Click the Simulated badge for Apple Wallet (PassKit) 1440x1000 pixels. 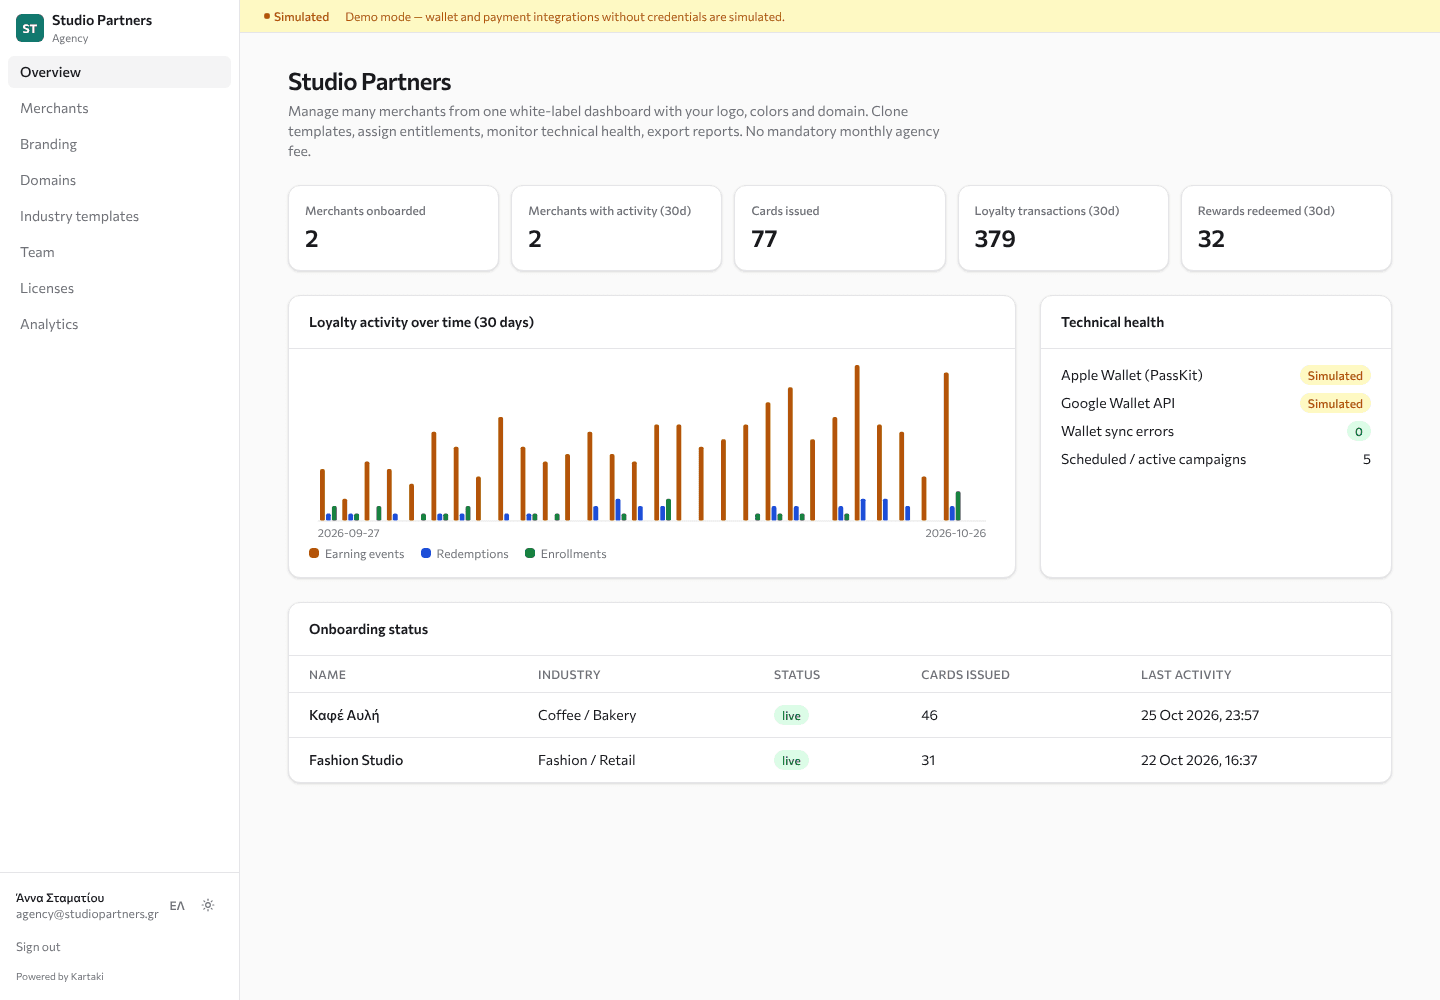pos(1335,375)
